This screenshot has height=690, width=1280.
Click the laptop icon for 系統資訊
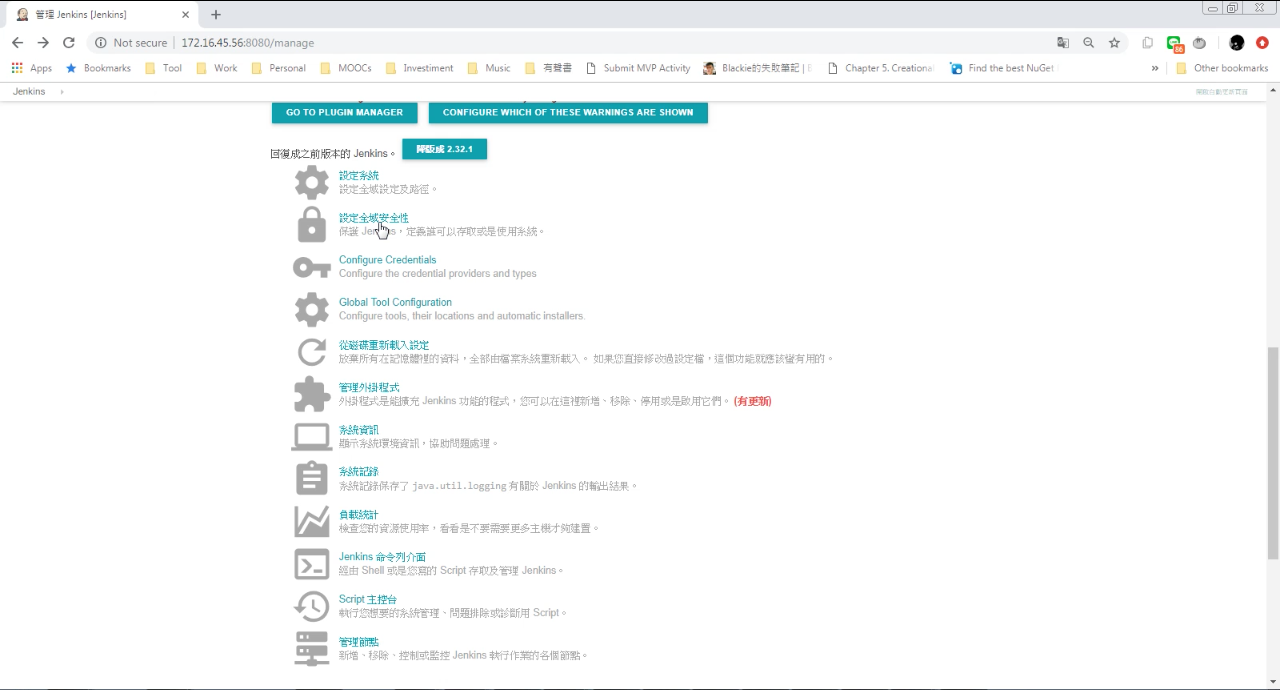pyautogui.click(x=312, y=437)
